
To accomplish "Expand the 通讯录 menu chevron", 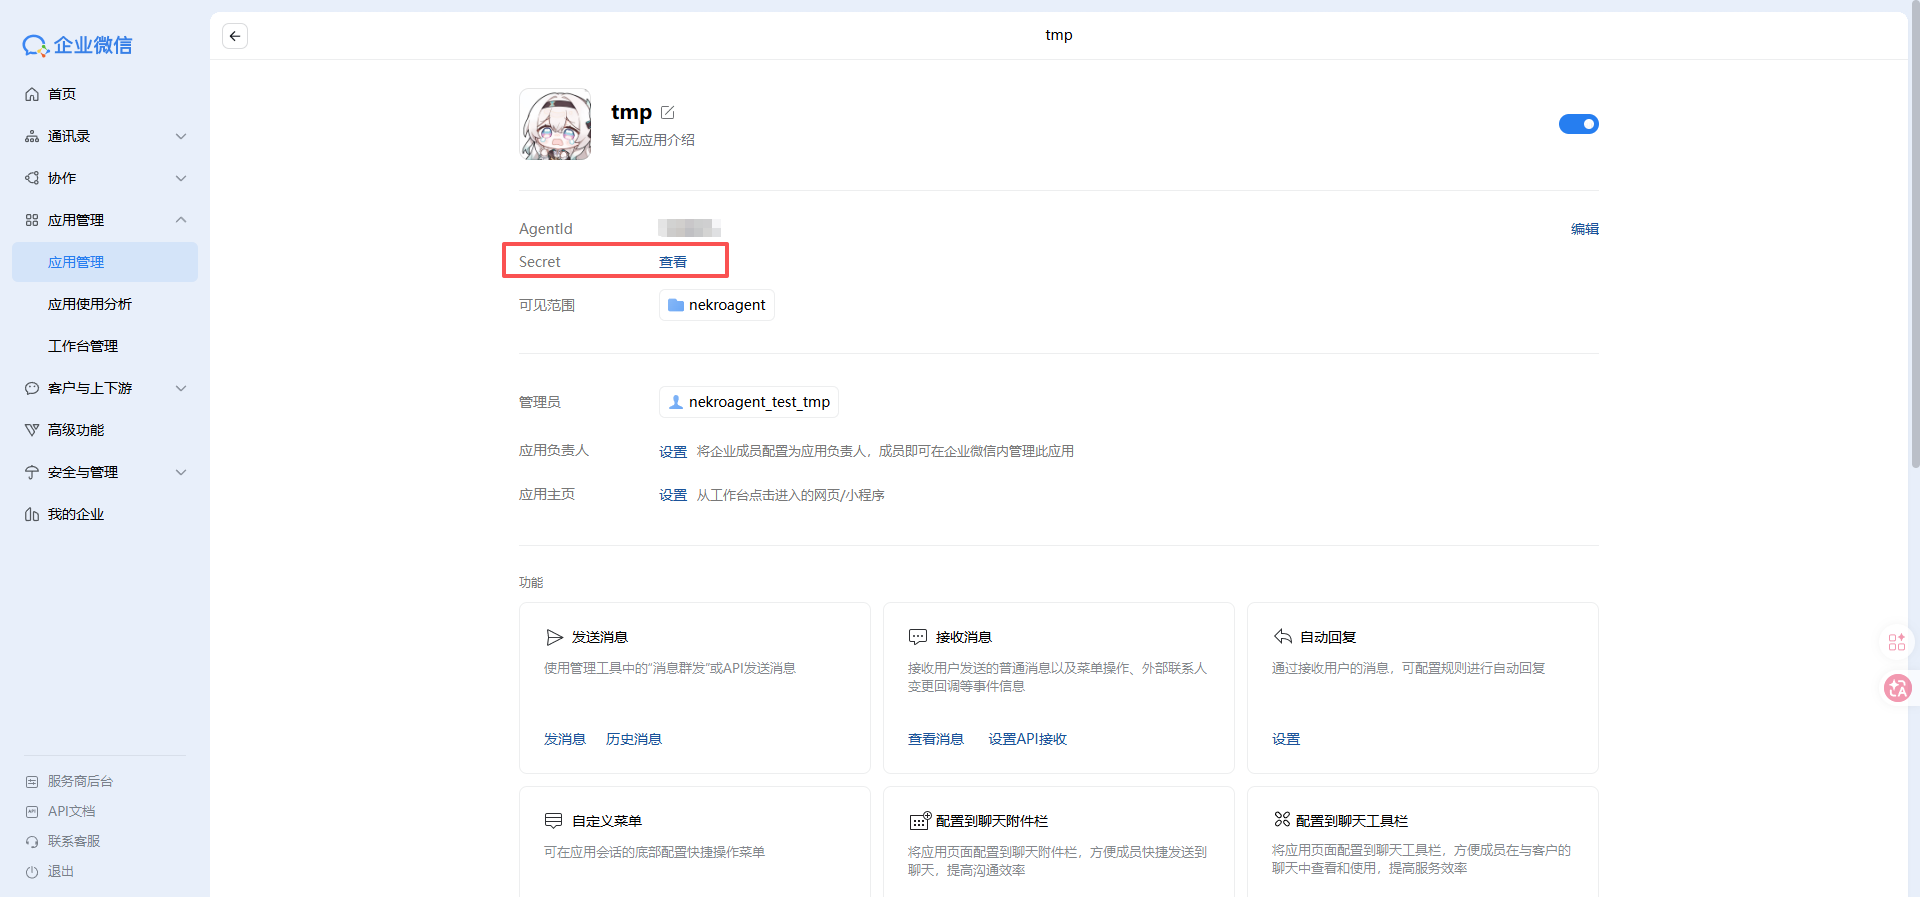I will point(181,136).
